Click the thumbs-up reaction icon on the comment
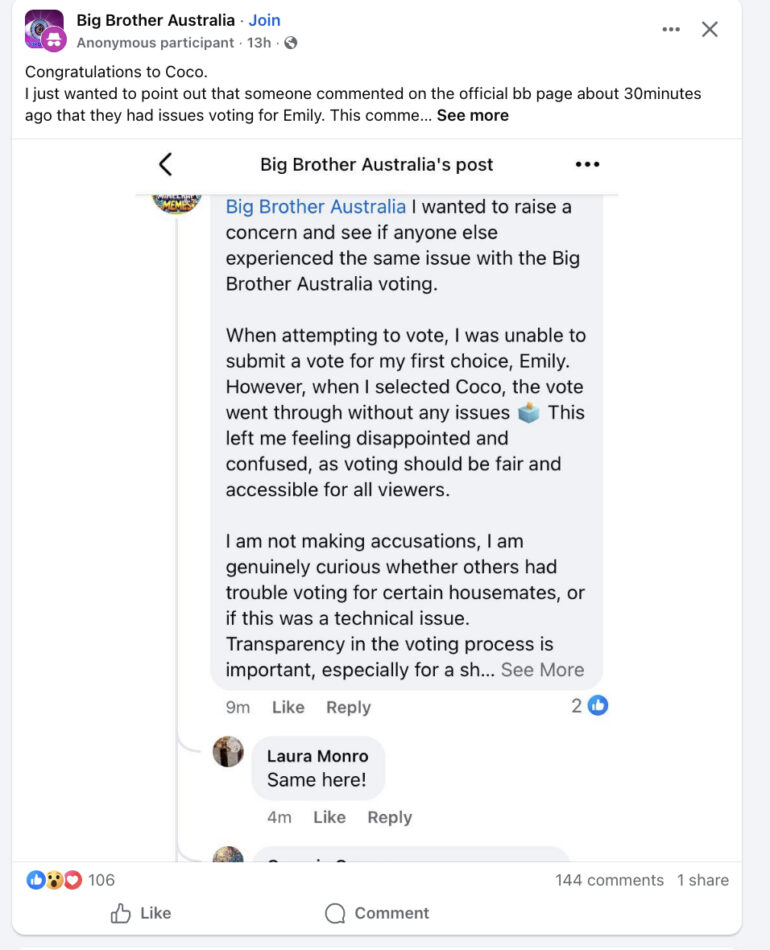Screen dimensions: 770x950 click(598, 706)
